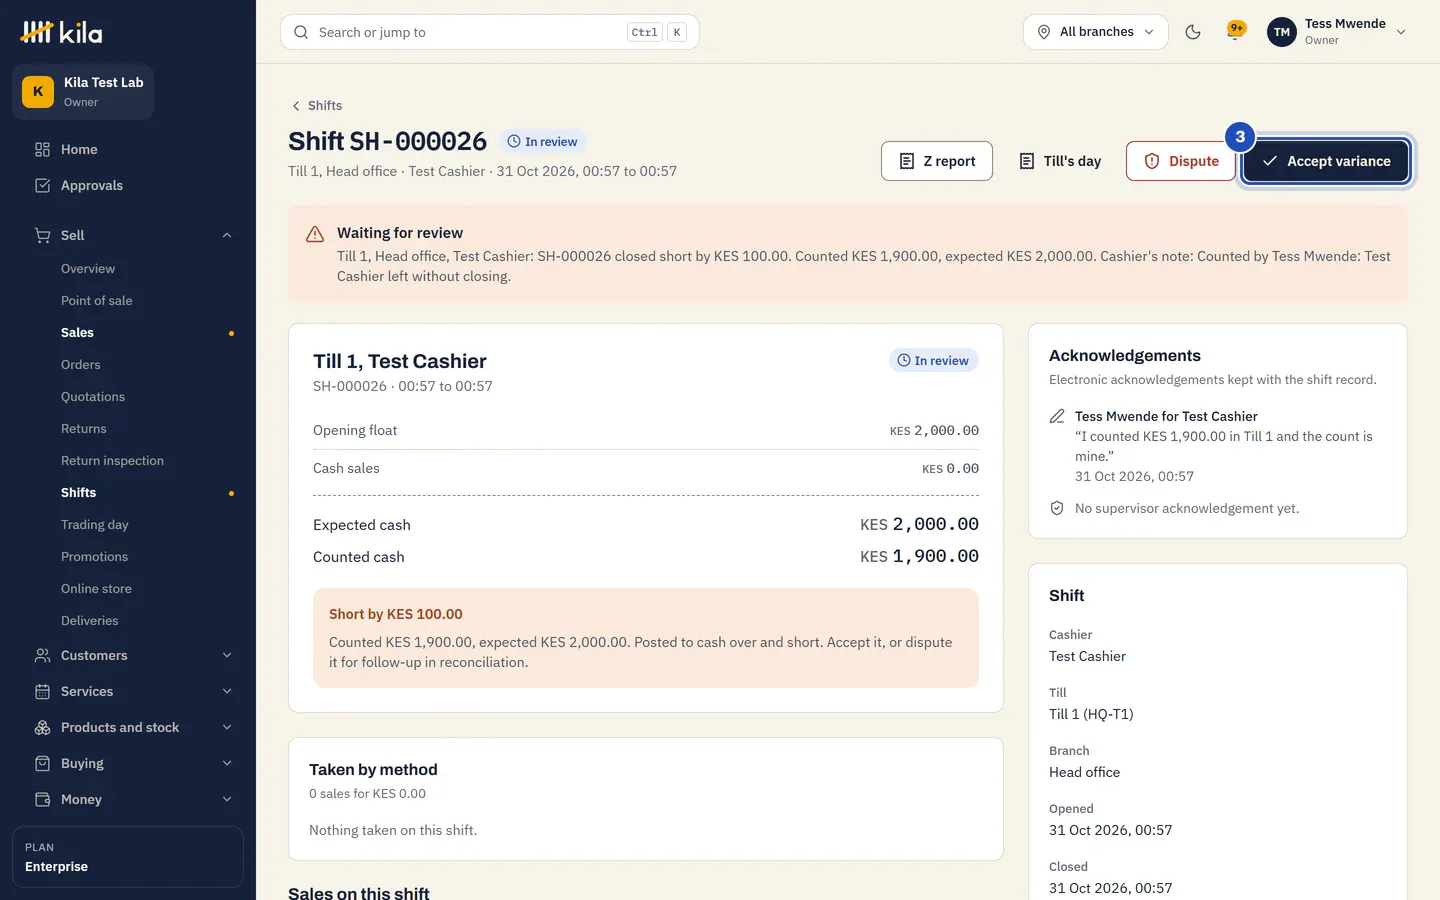This screenshot has width=1440, height=900.
Task: Open the All branches dropdown
Action: click(x=1095, y=32)
